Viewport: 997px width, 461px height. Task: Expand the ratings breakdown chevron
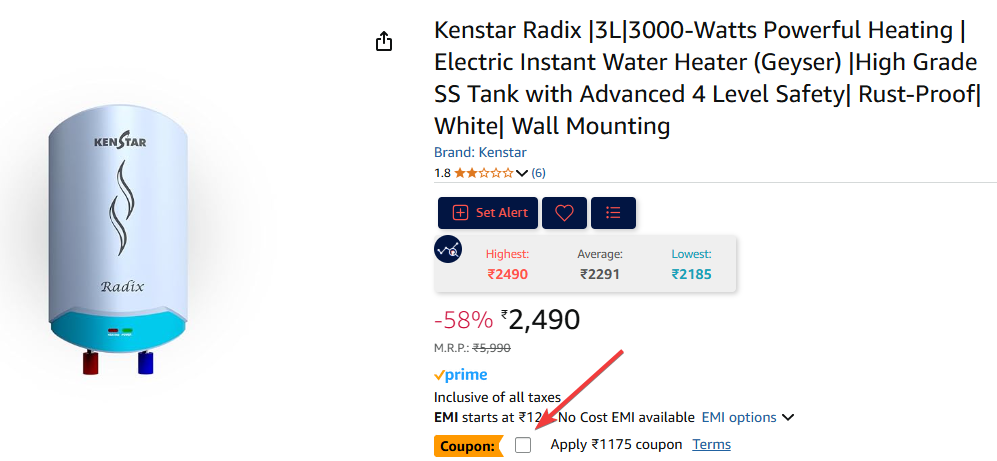click(x=521, y=173)
